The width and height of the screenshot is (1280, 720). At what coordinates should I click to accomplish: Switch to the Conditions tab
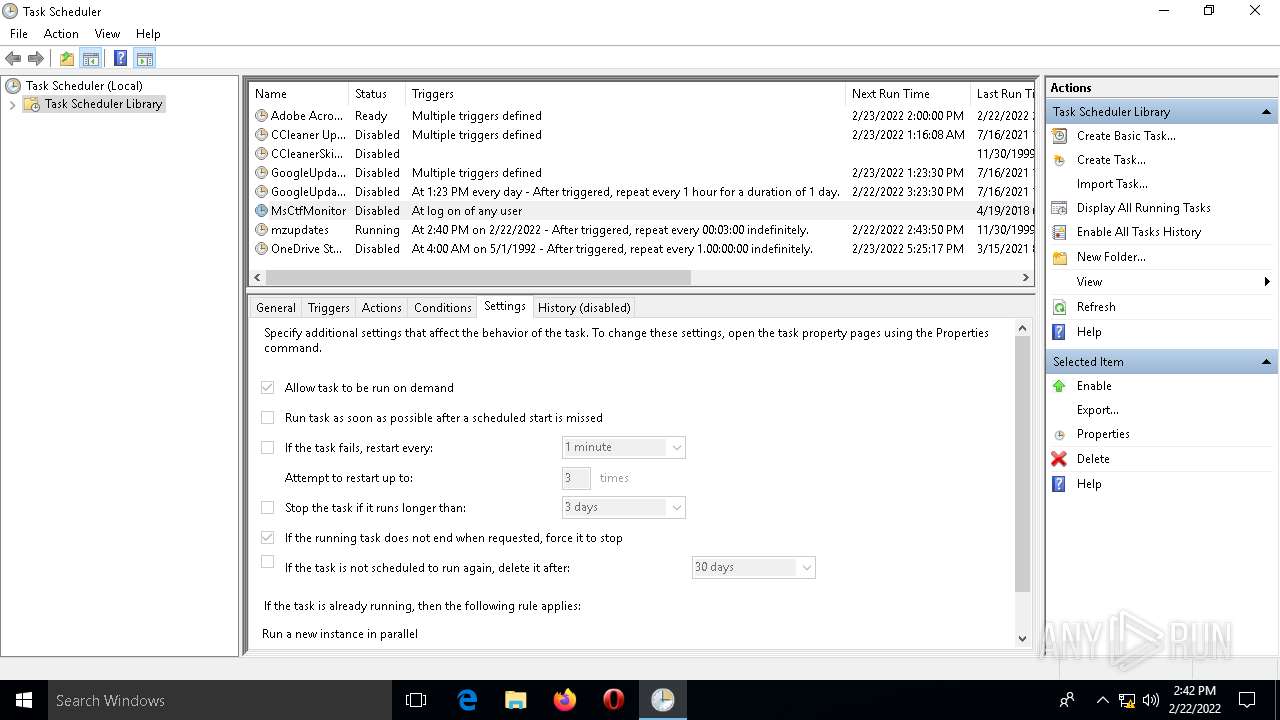pos(443,308)
